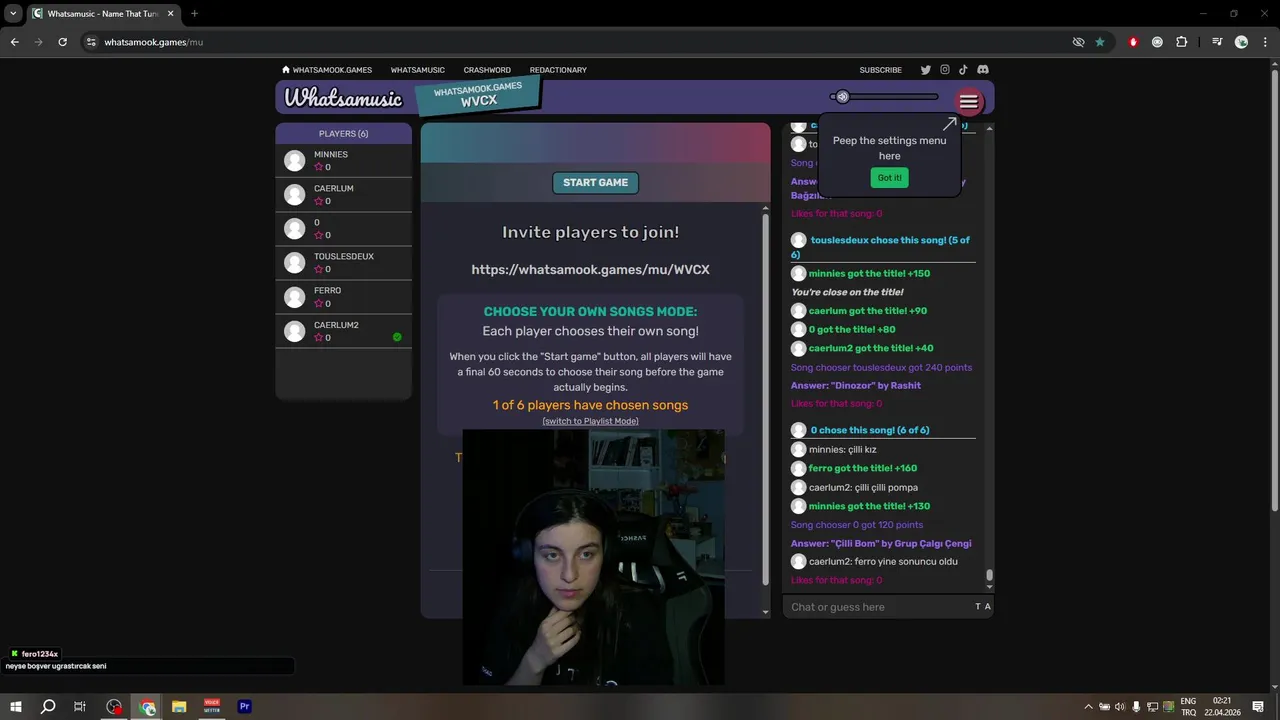This screenshot has height=720, width=1280.
Task: Select player FERRO in the list
Action: (343, 297)
